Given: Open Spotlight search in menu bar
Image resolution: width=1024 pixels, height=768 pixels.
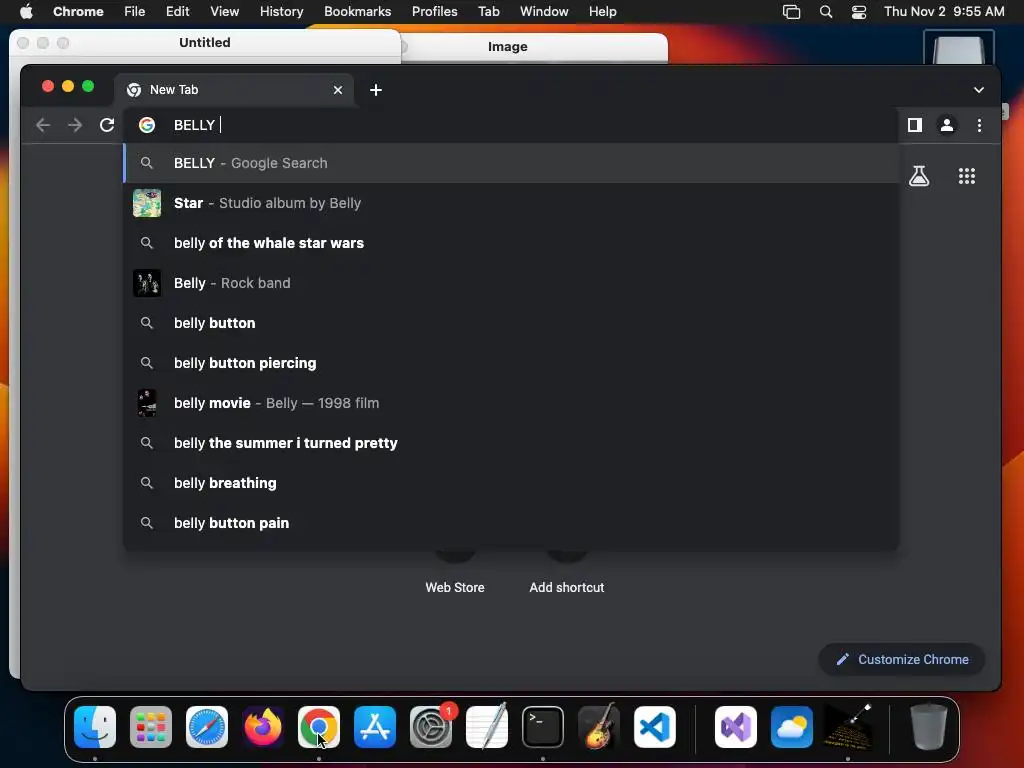Looking at the screenshot, I should tap(825, 11).
